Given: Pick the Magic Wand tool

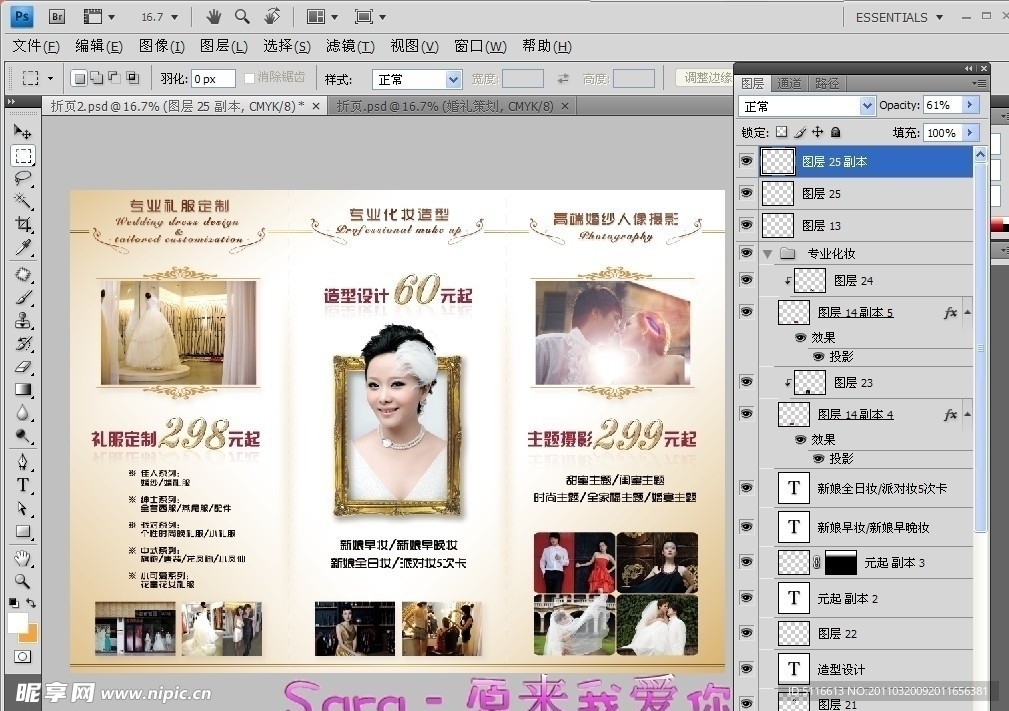Looking at the screenshot, I should (23, 201).
